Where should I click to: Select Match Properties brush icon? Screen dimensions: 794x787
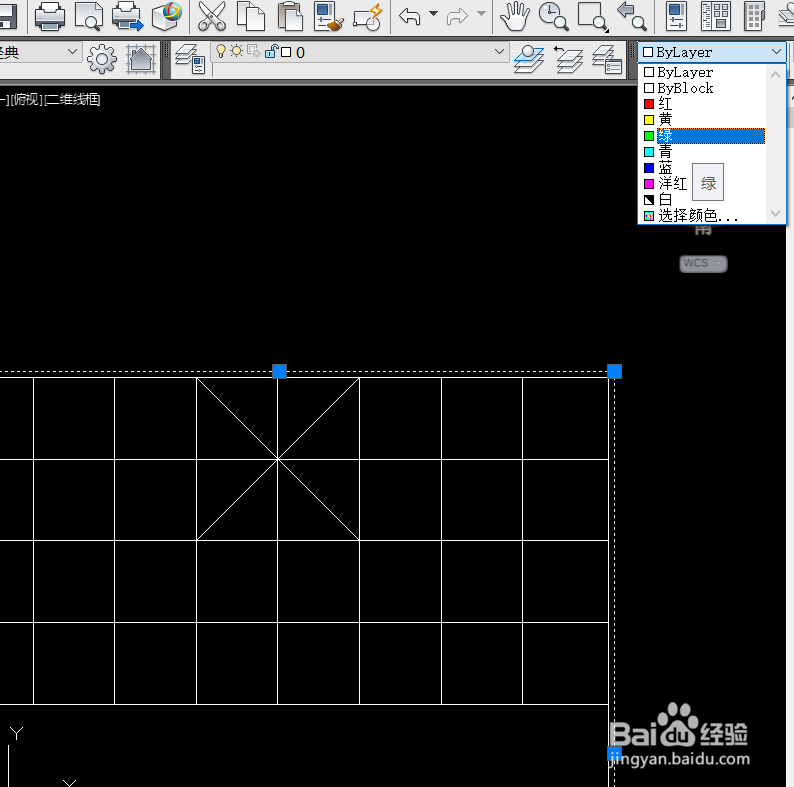pyautogui.click(x=328, y=17)
